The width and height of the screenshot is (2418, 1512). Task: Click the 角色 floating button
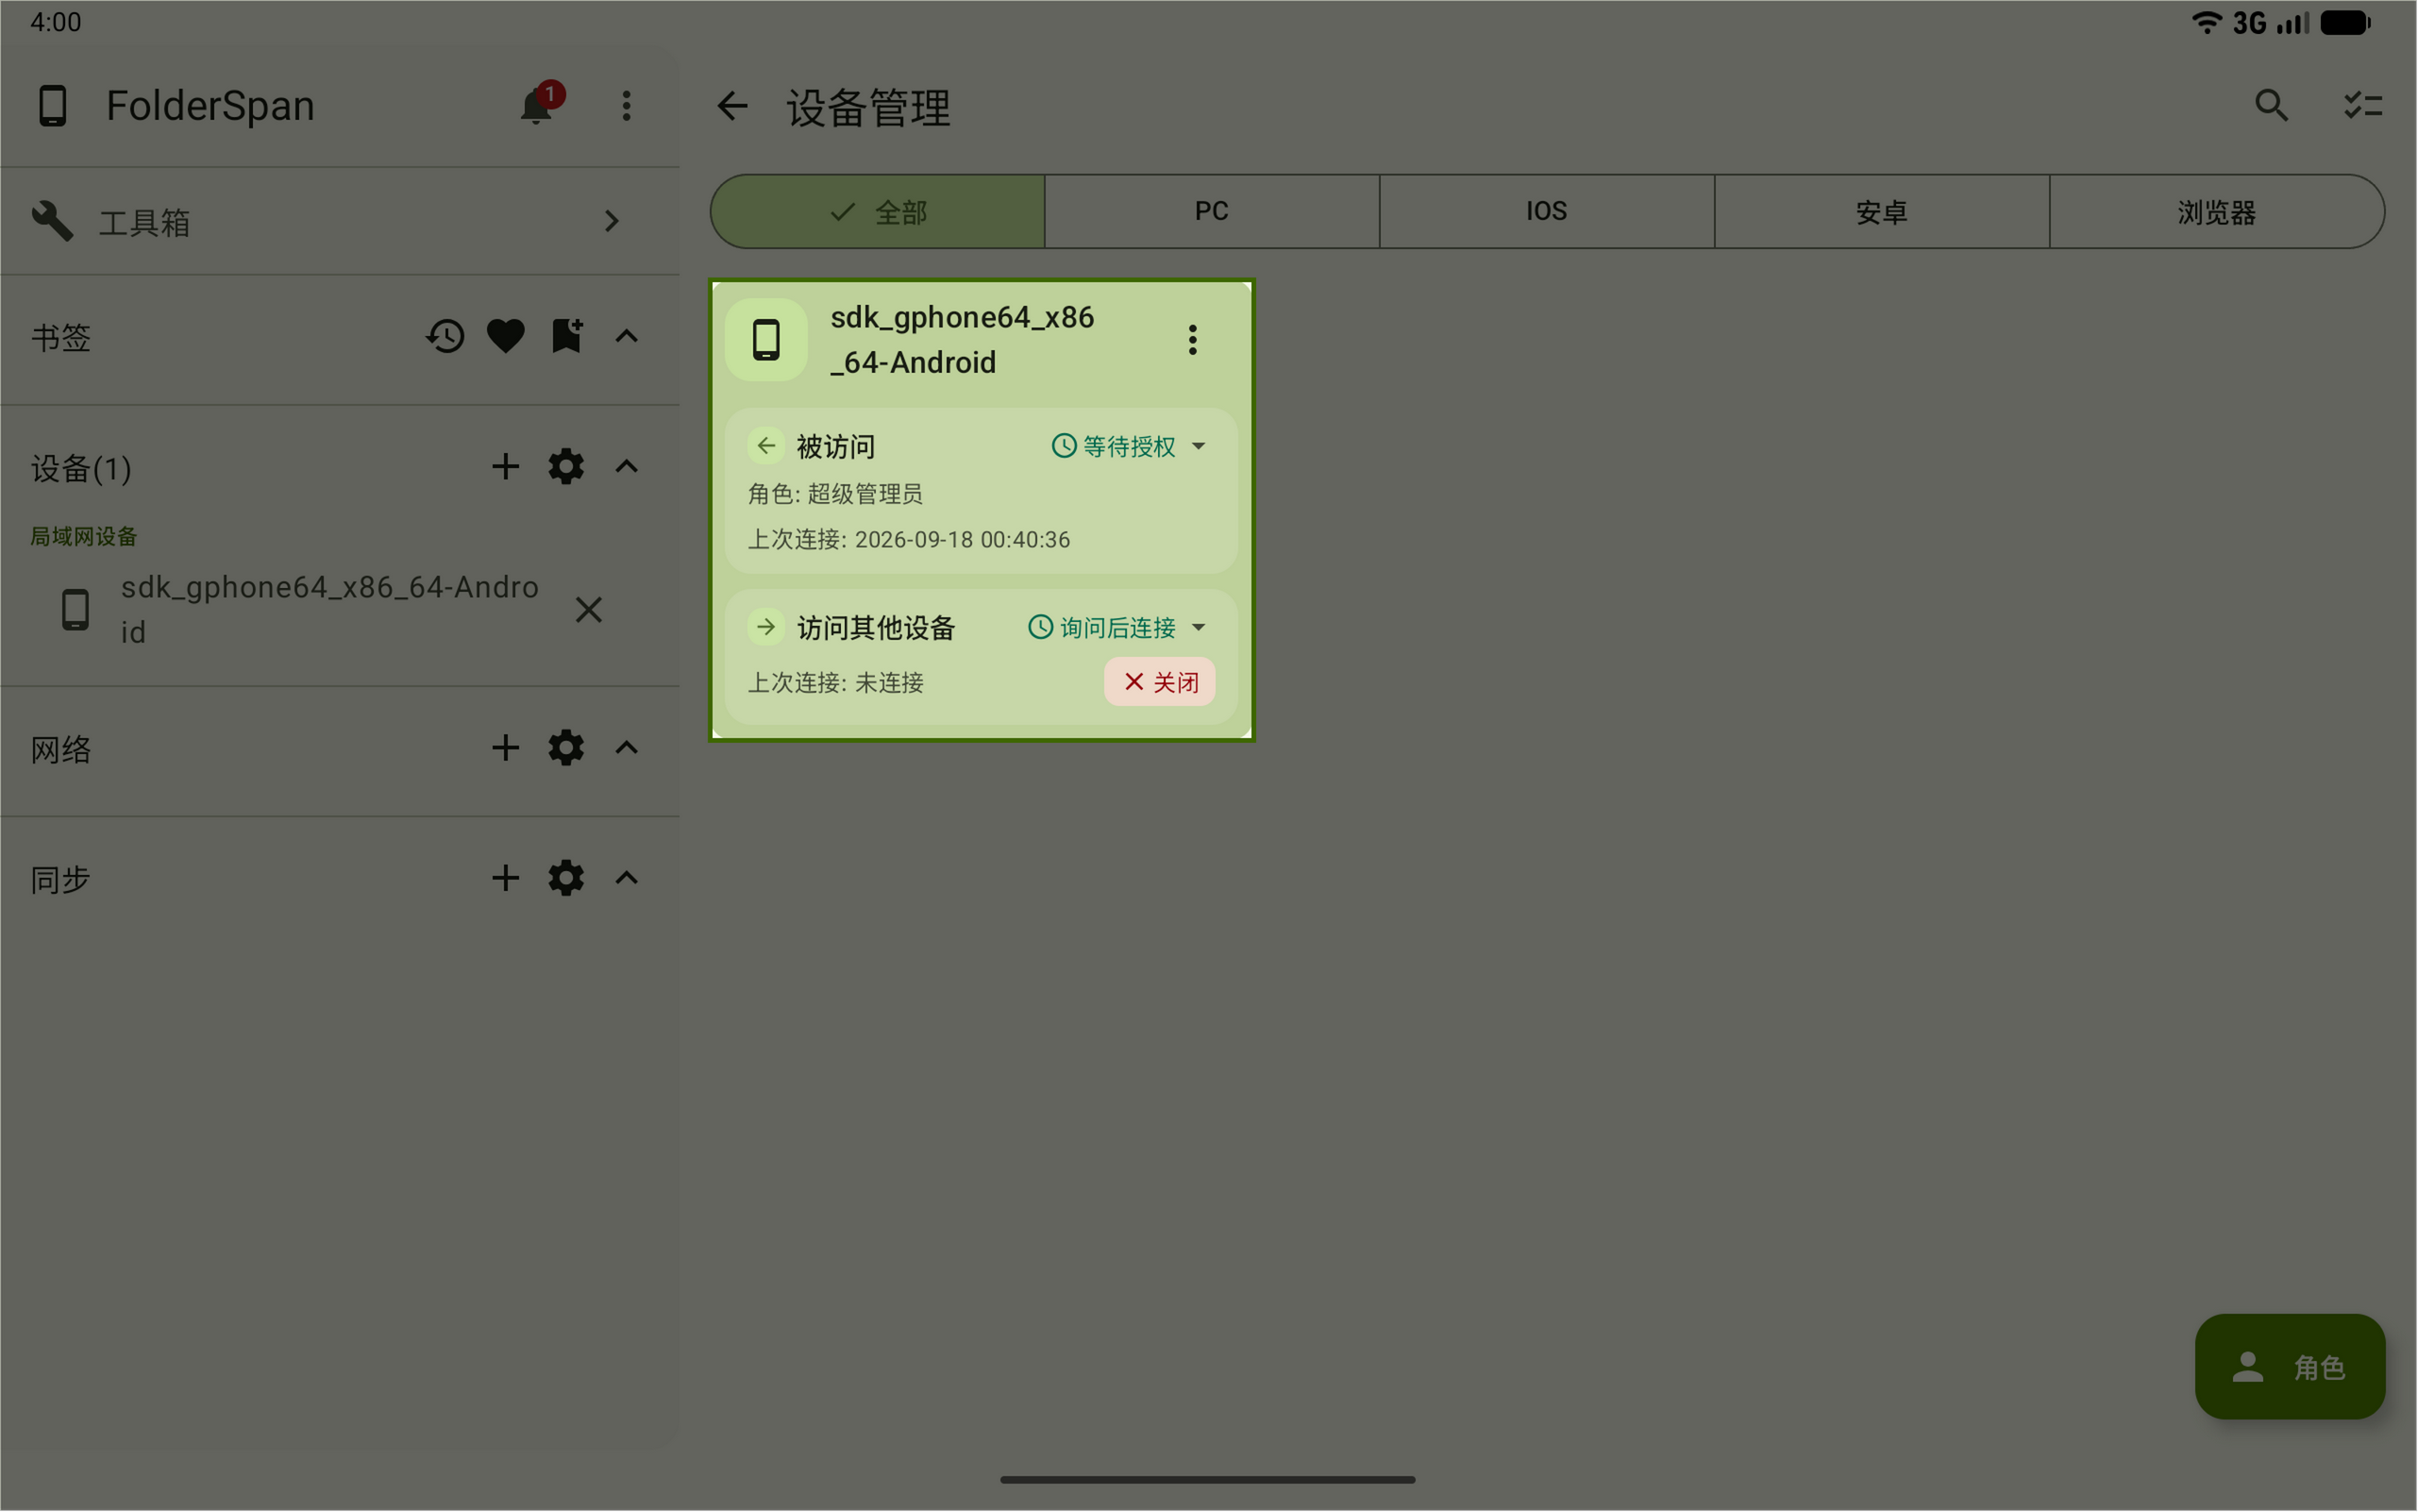click(2291, 1367)
